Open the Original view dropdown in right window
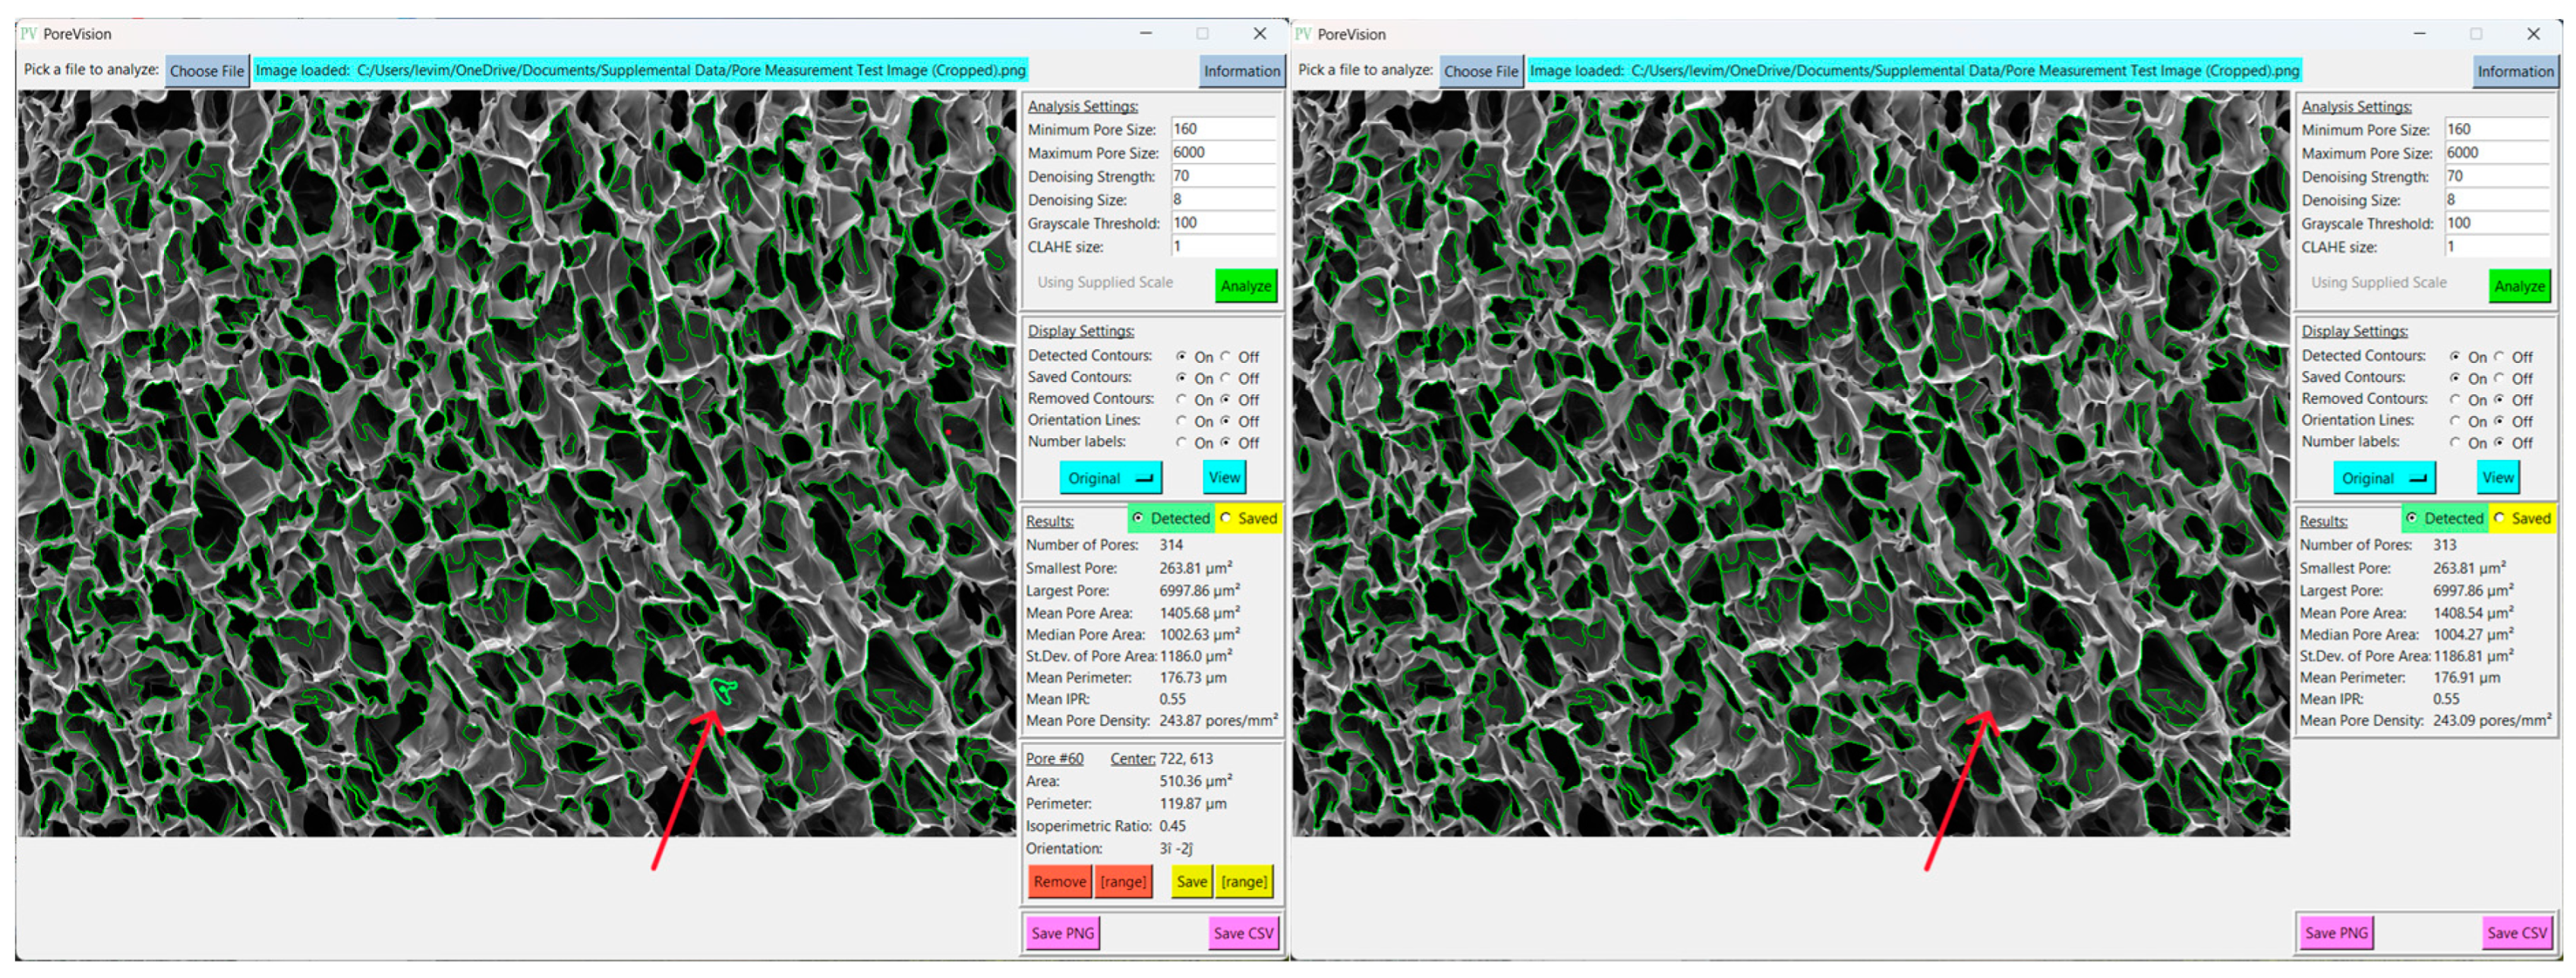 click(2384, 478)
